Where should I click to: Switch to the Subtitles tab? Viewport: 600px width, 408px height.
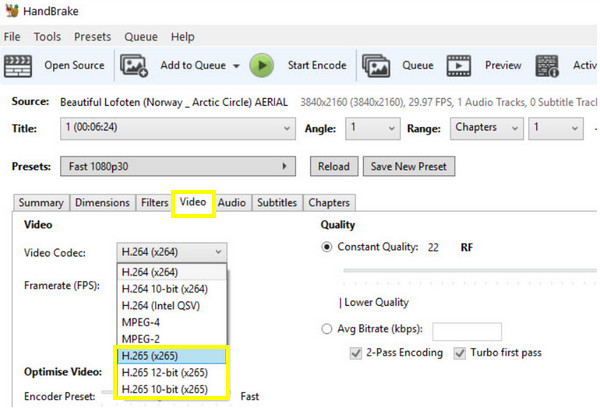click(x=277, y=202)
